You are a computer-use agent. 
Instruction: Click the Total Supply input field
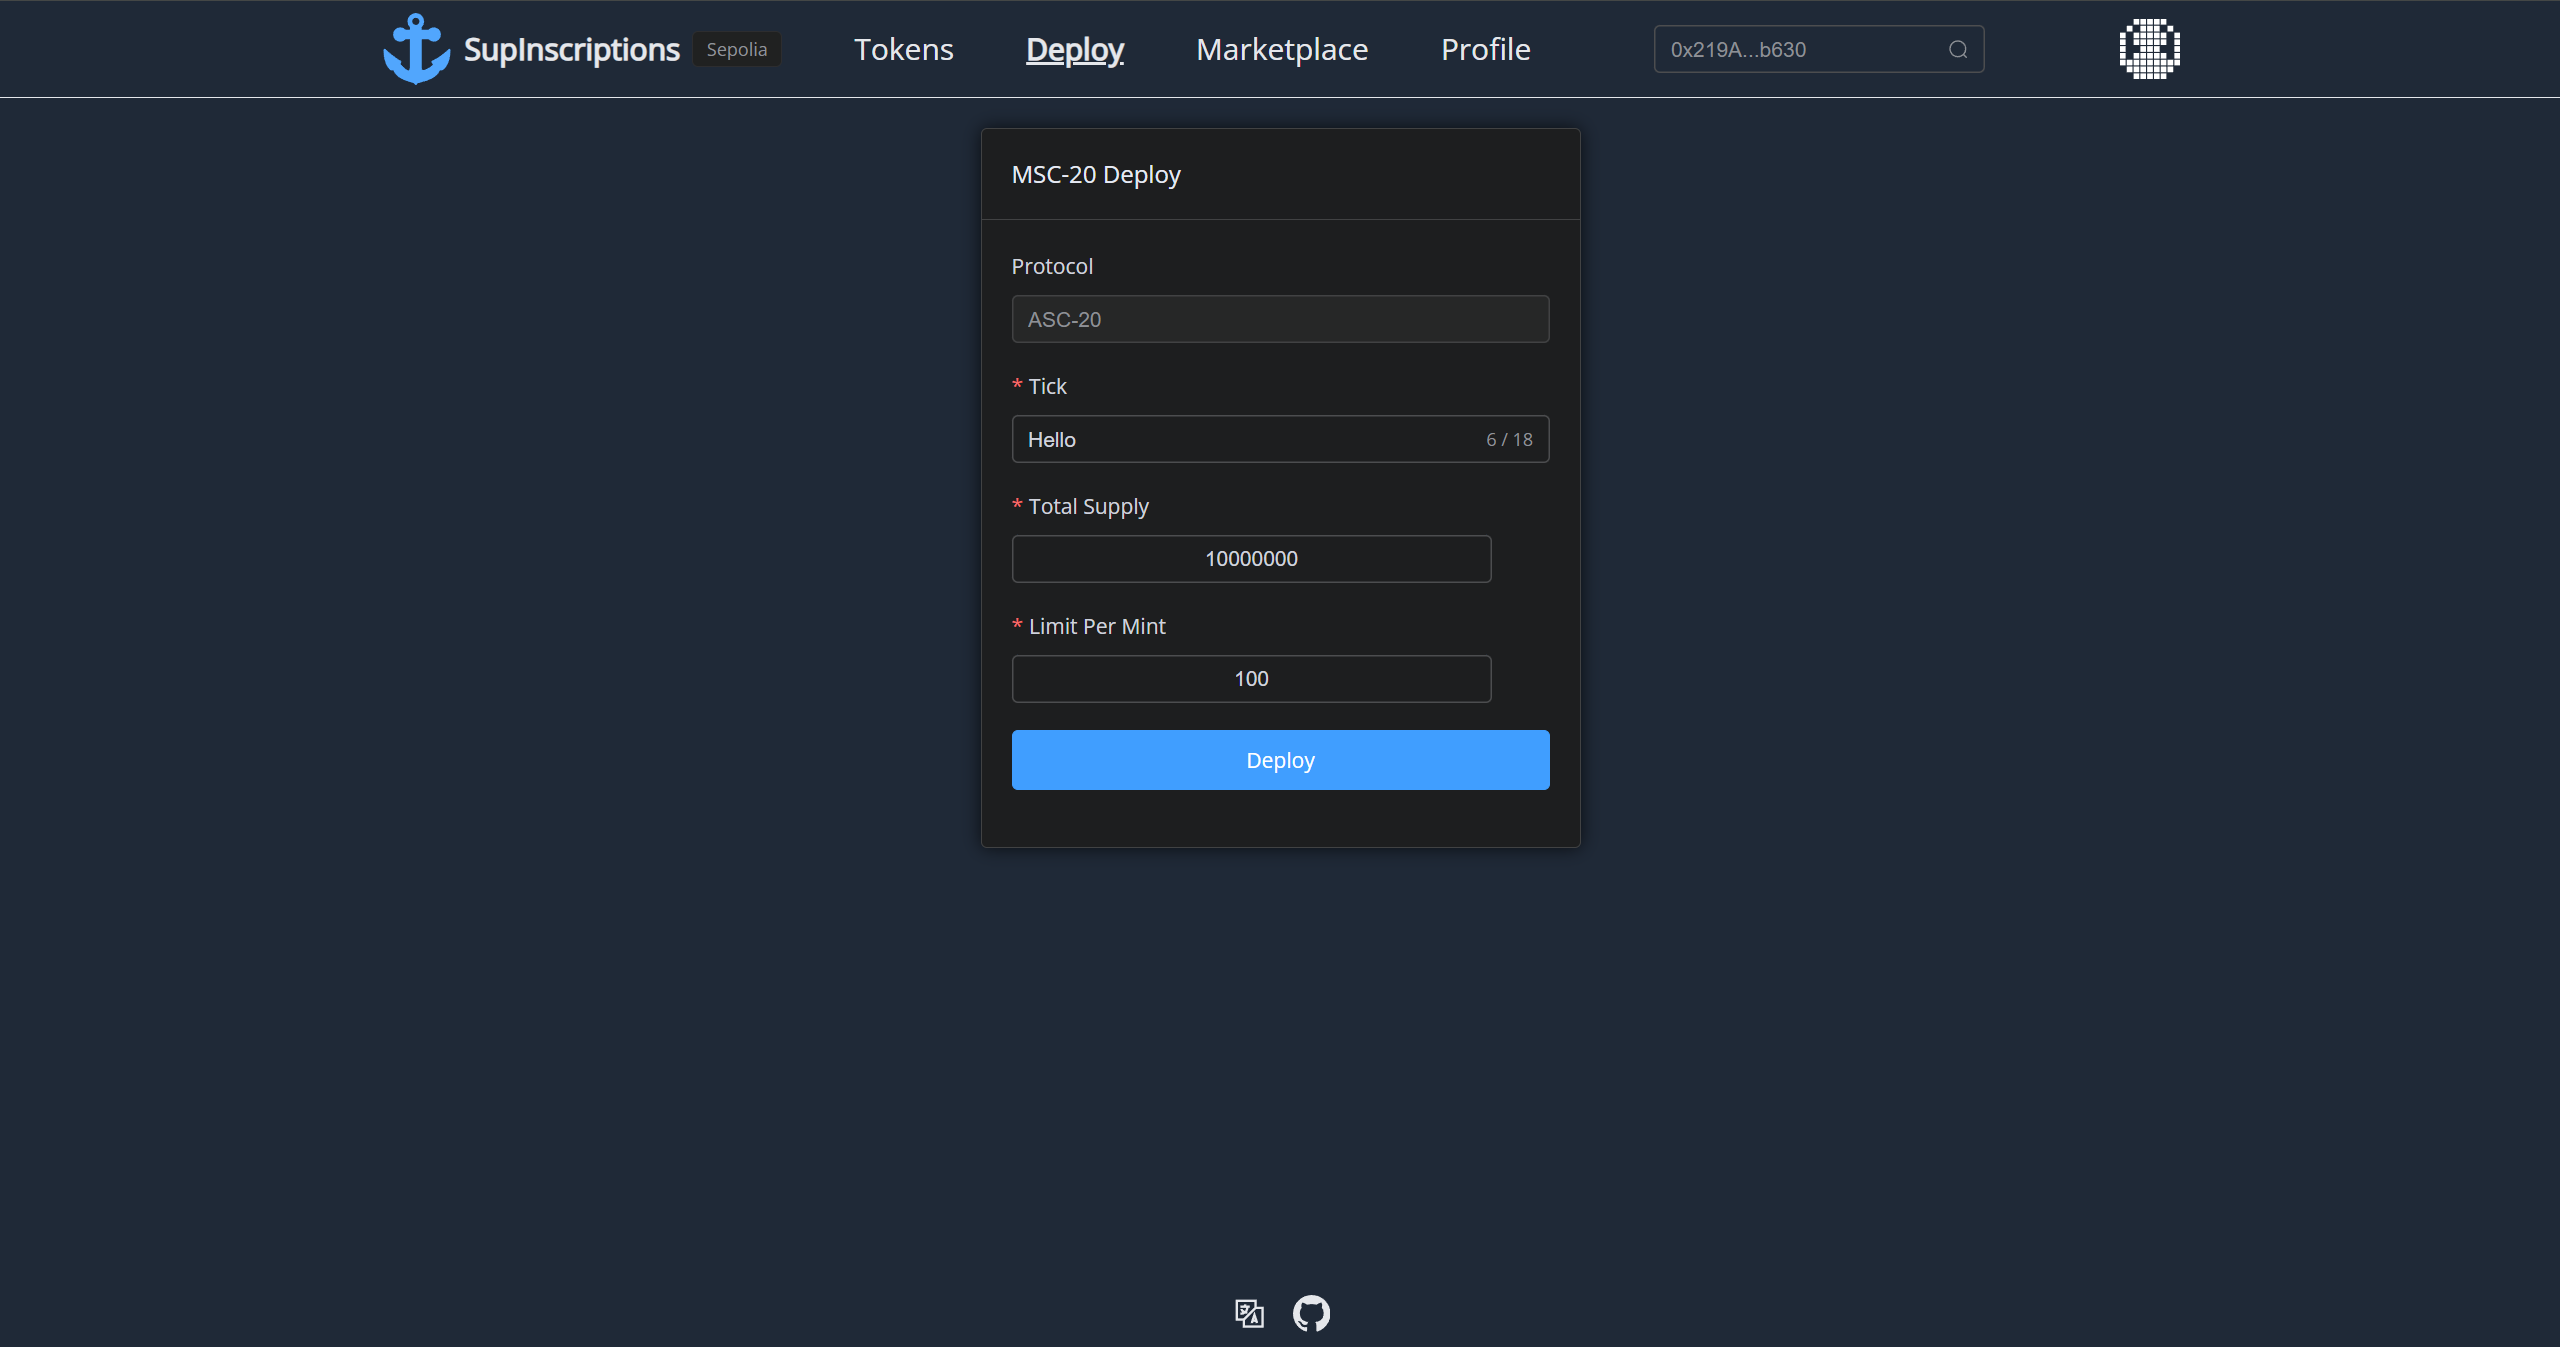(1251, 559)
